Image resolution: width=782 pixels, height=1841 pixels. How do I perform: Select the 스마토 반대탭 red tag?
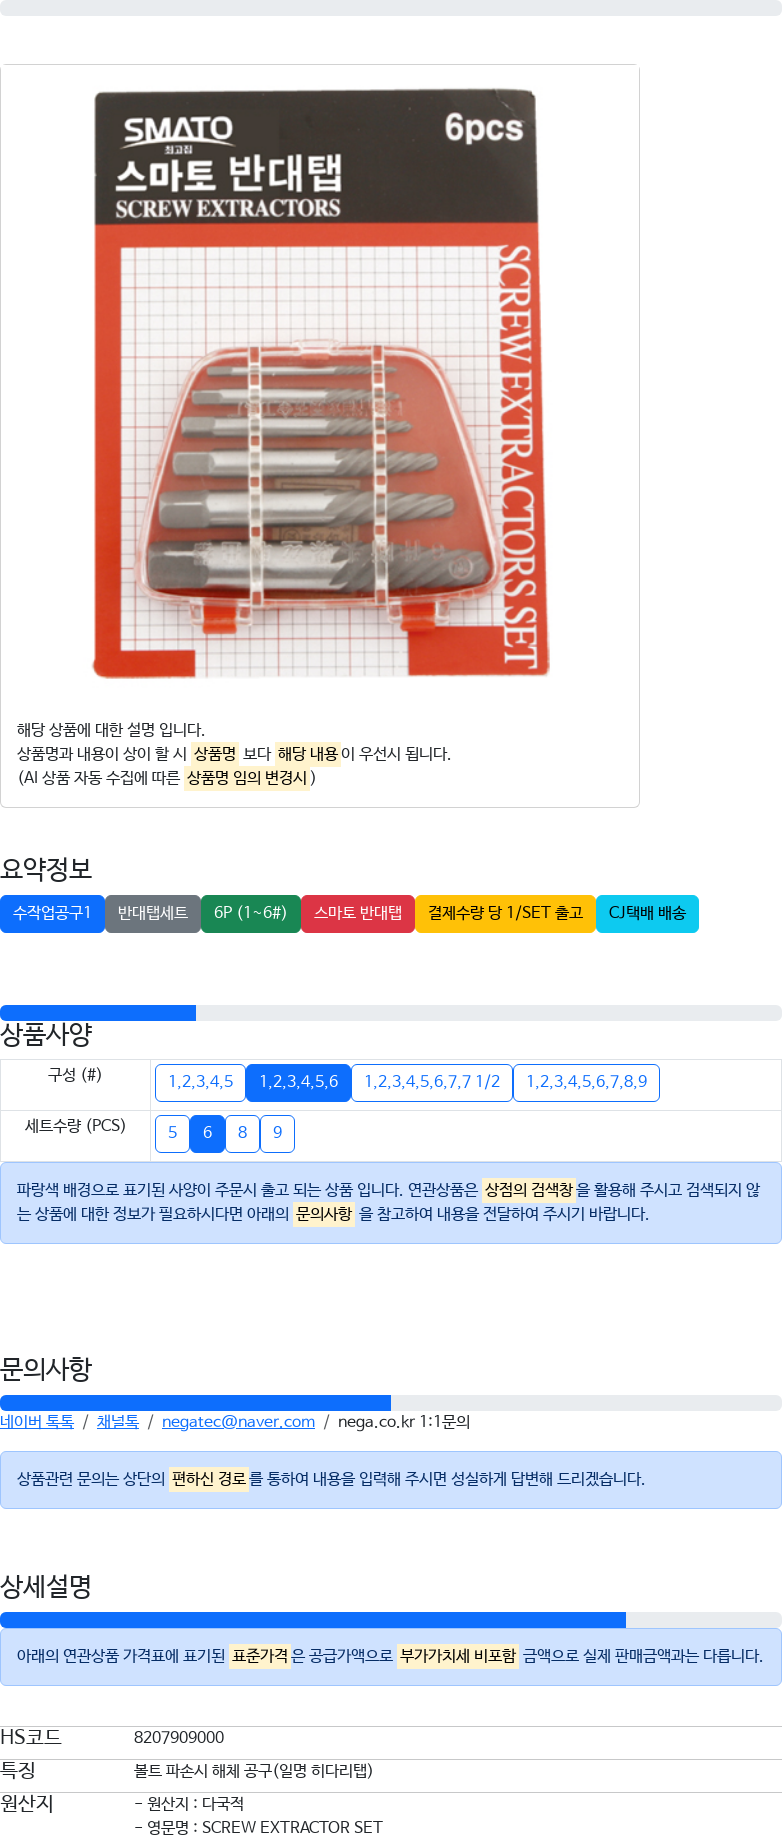click(x=358, y=913)
